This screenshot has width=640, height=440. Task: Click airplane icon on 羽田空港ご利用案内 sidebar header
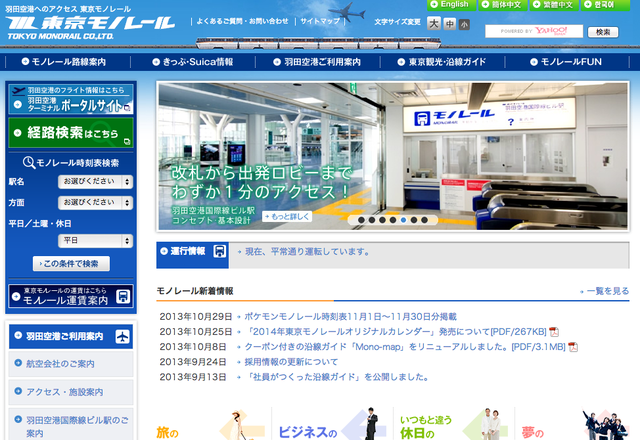(122, 336)
